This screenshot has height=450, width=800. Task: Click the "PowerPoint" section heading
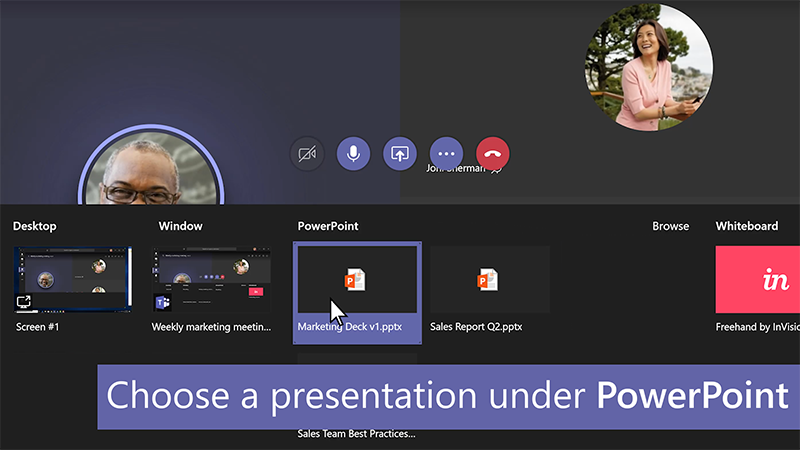tap(328, 226)
